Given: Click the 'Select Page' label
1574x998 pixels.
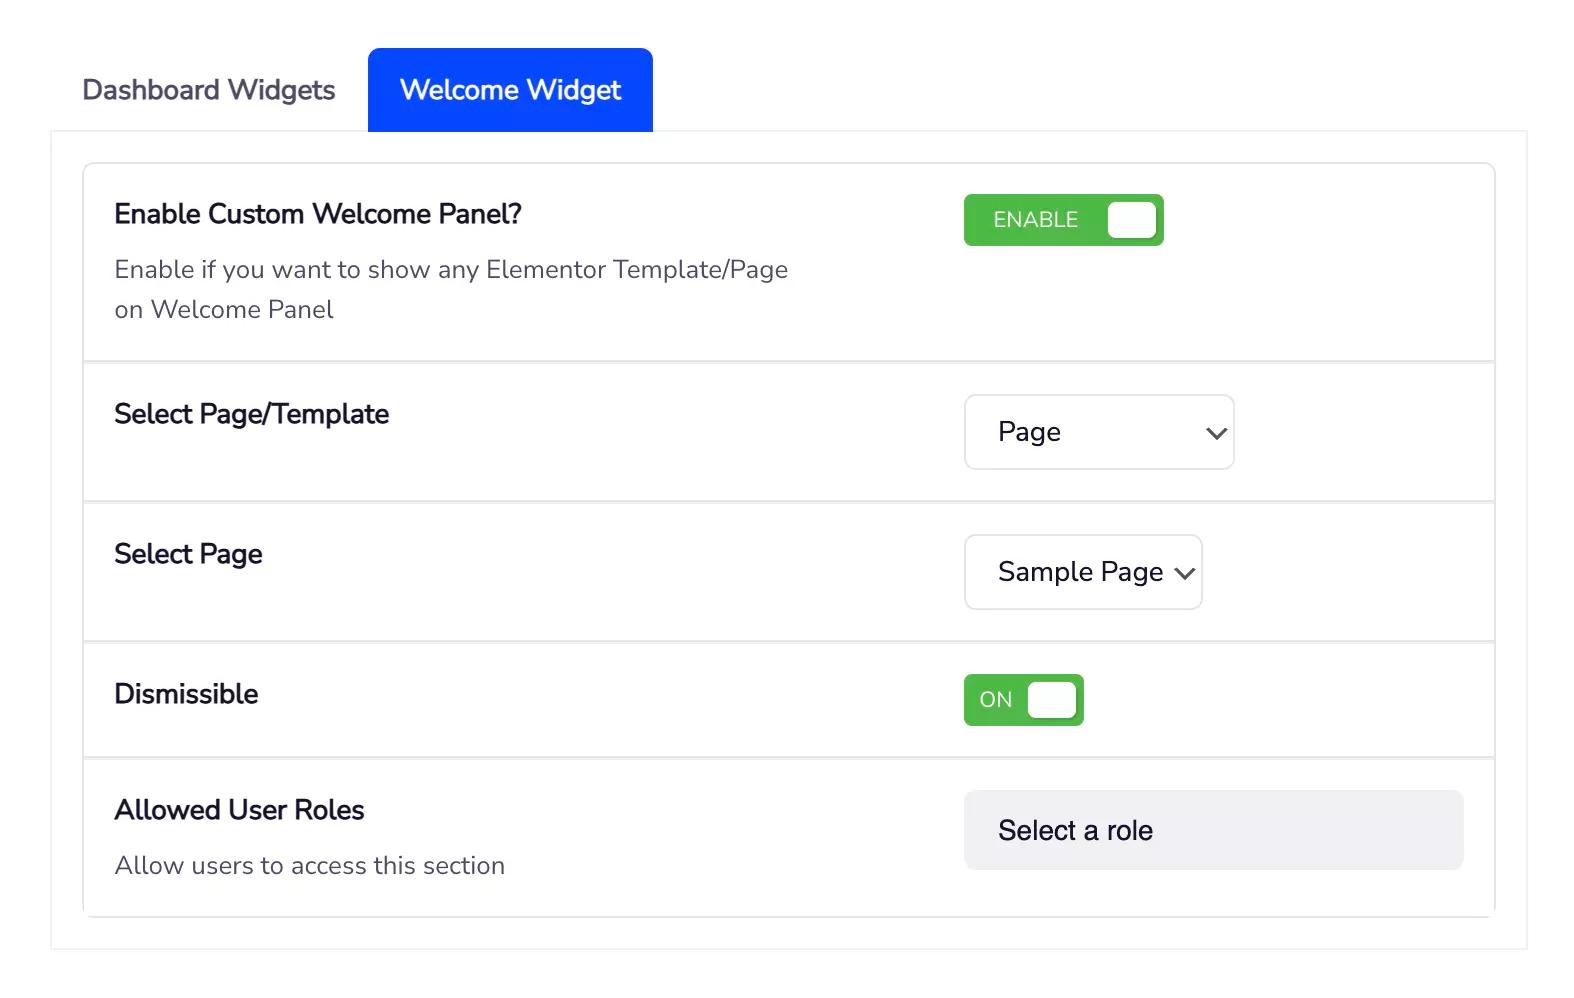Looking at the screenshot, I should coord(188,554).
